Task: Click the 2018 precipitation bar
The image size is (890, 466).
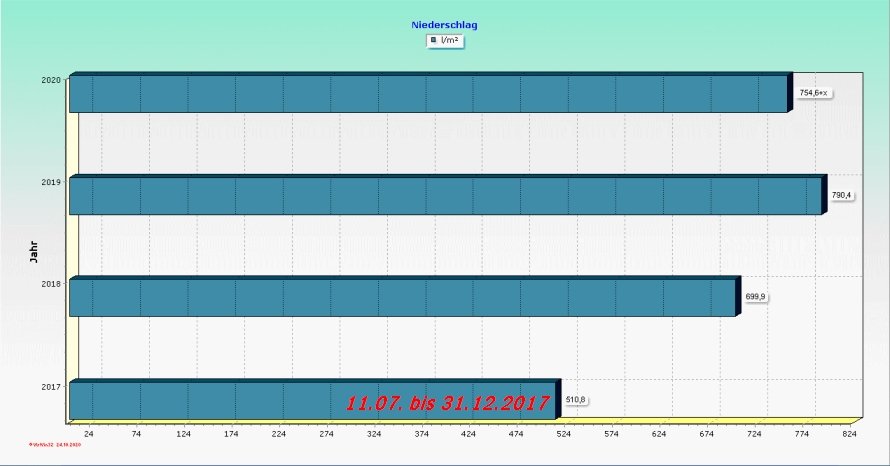Action: (402, 298)
